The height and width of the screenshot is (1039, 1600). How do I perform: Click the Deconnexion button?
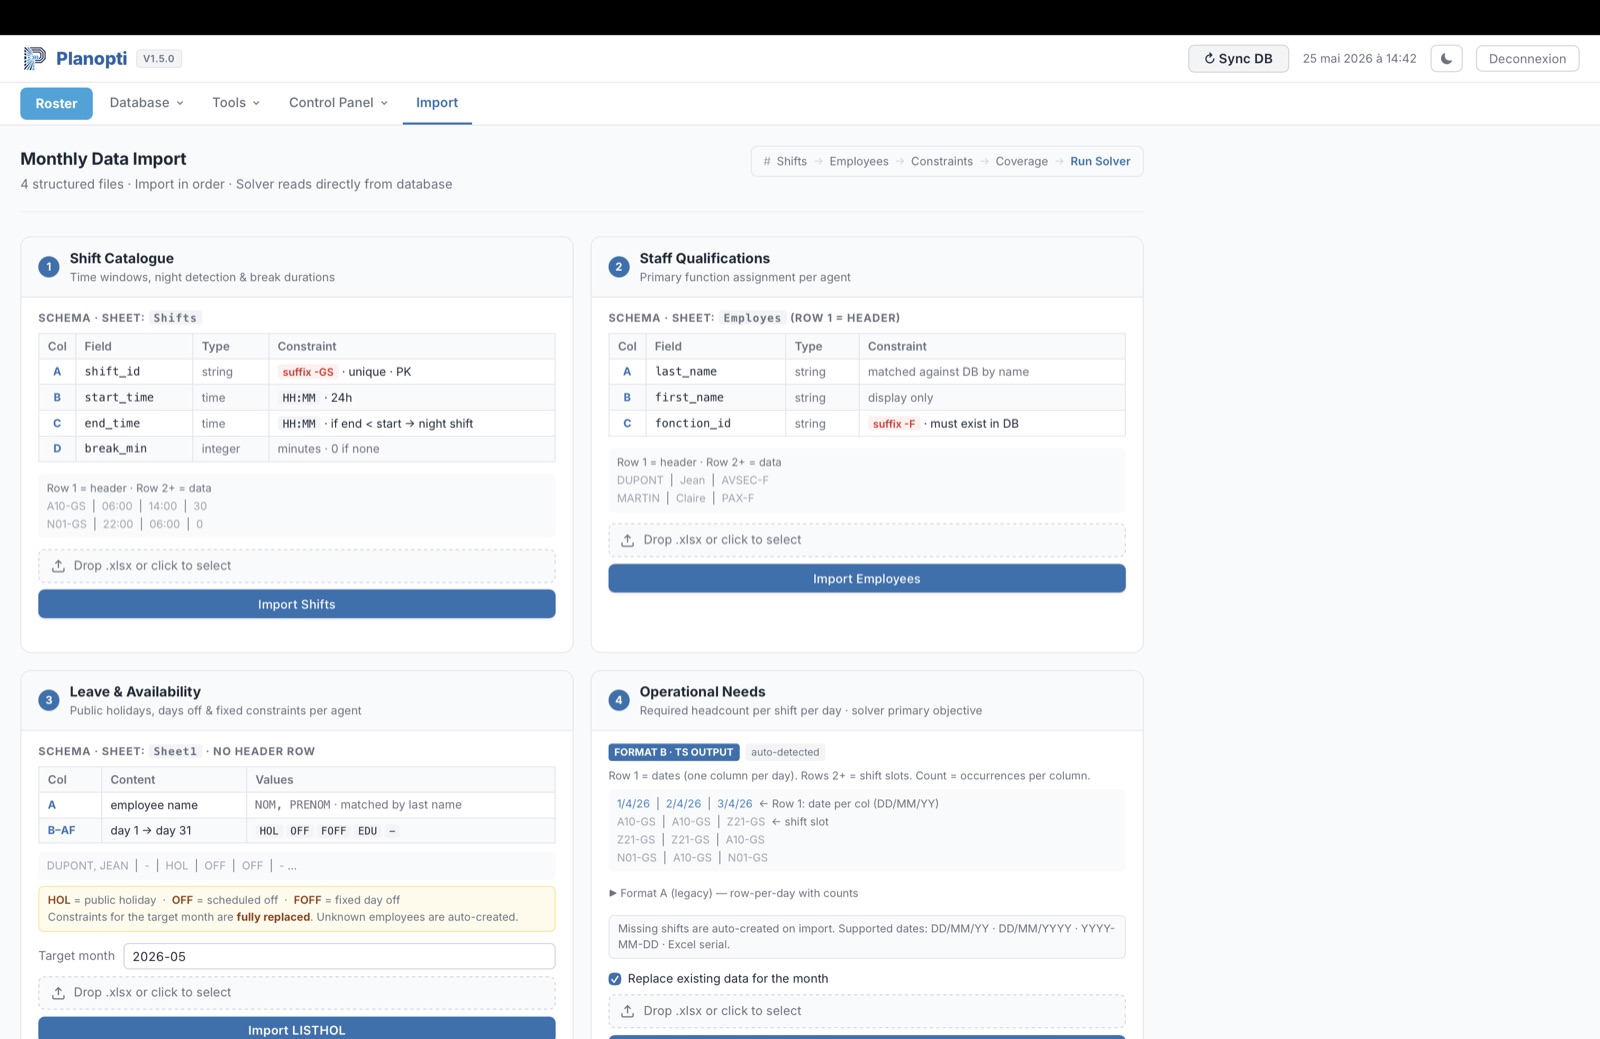[1527, 58]
